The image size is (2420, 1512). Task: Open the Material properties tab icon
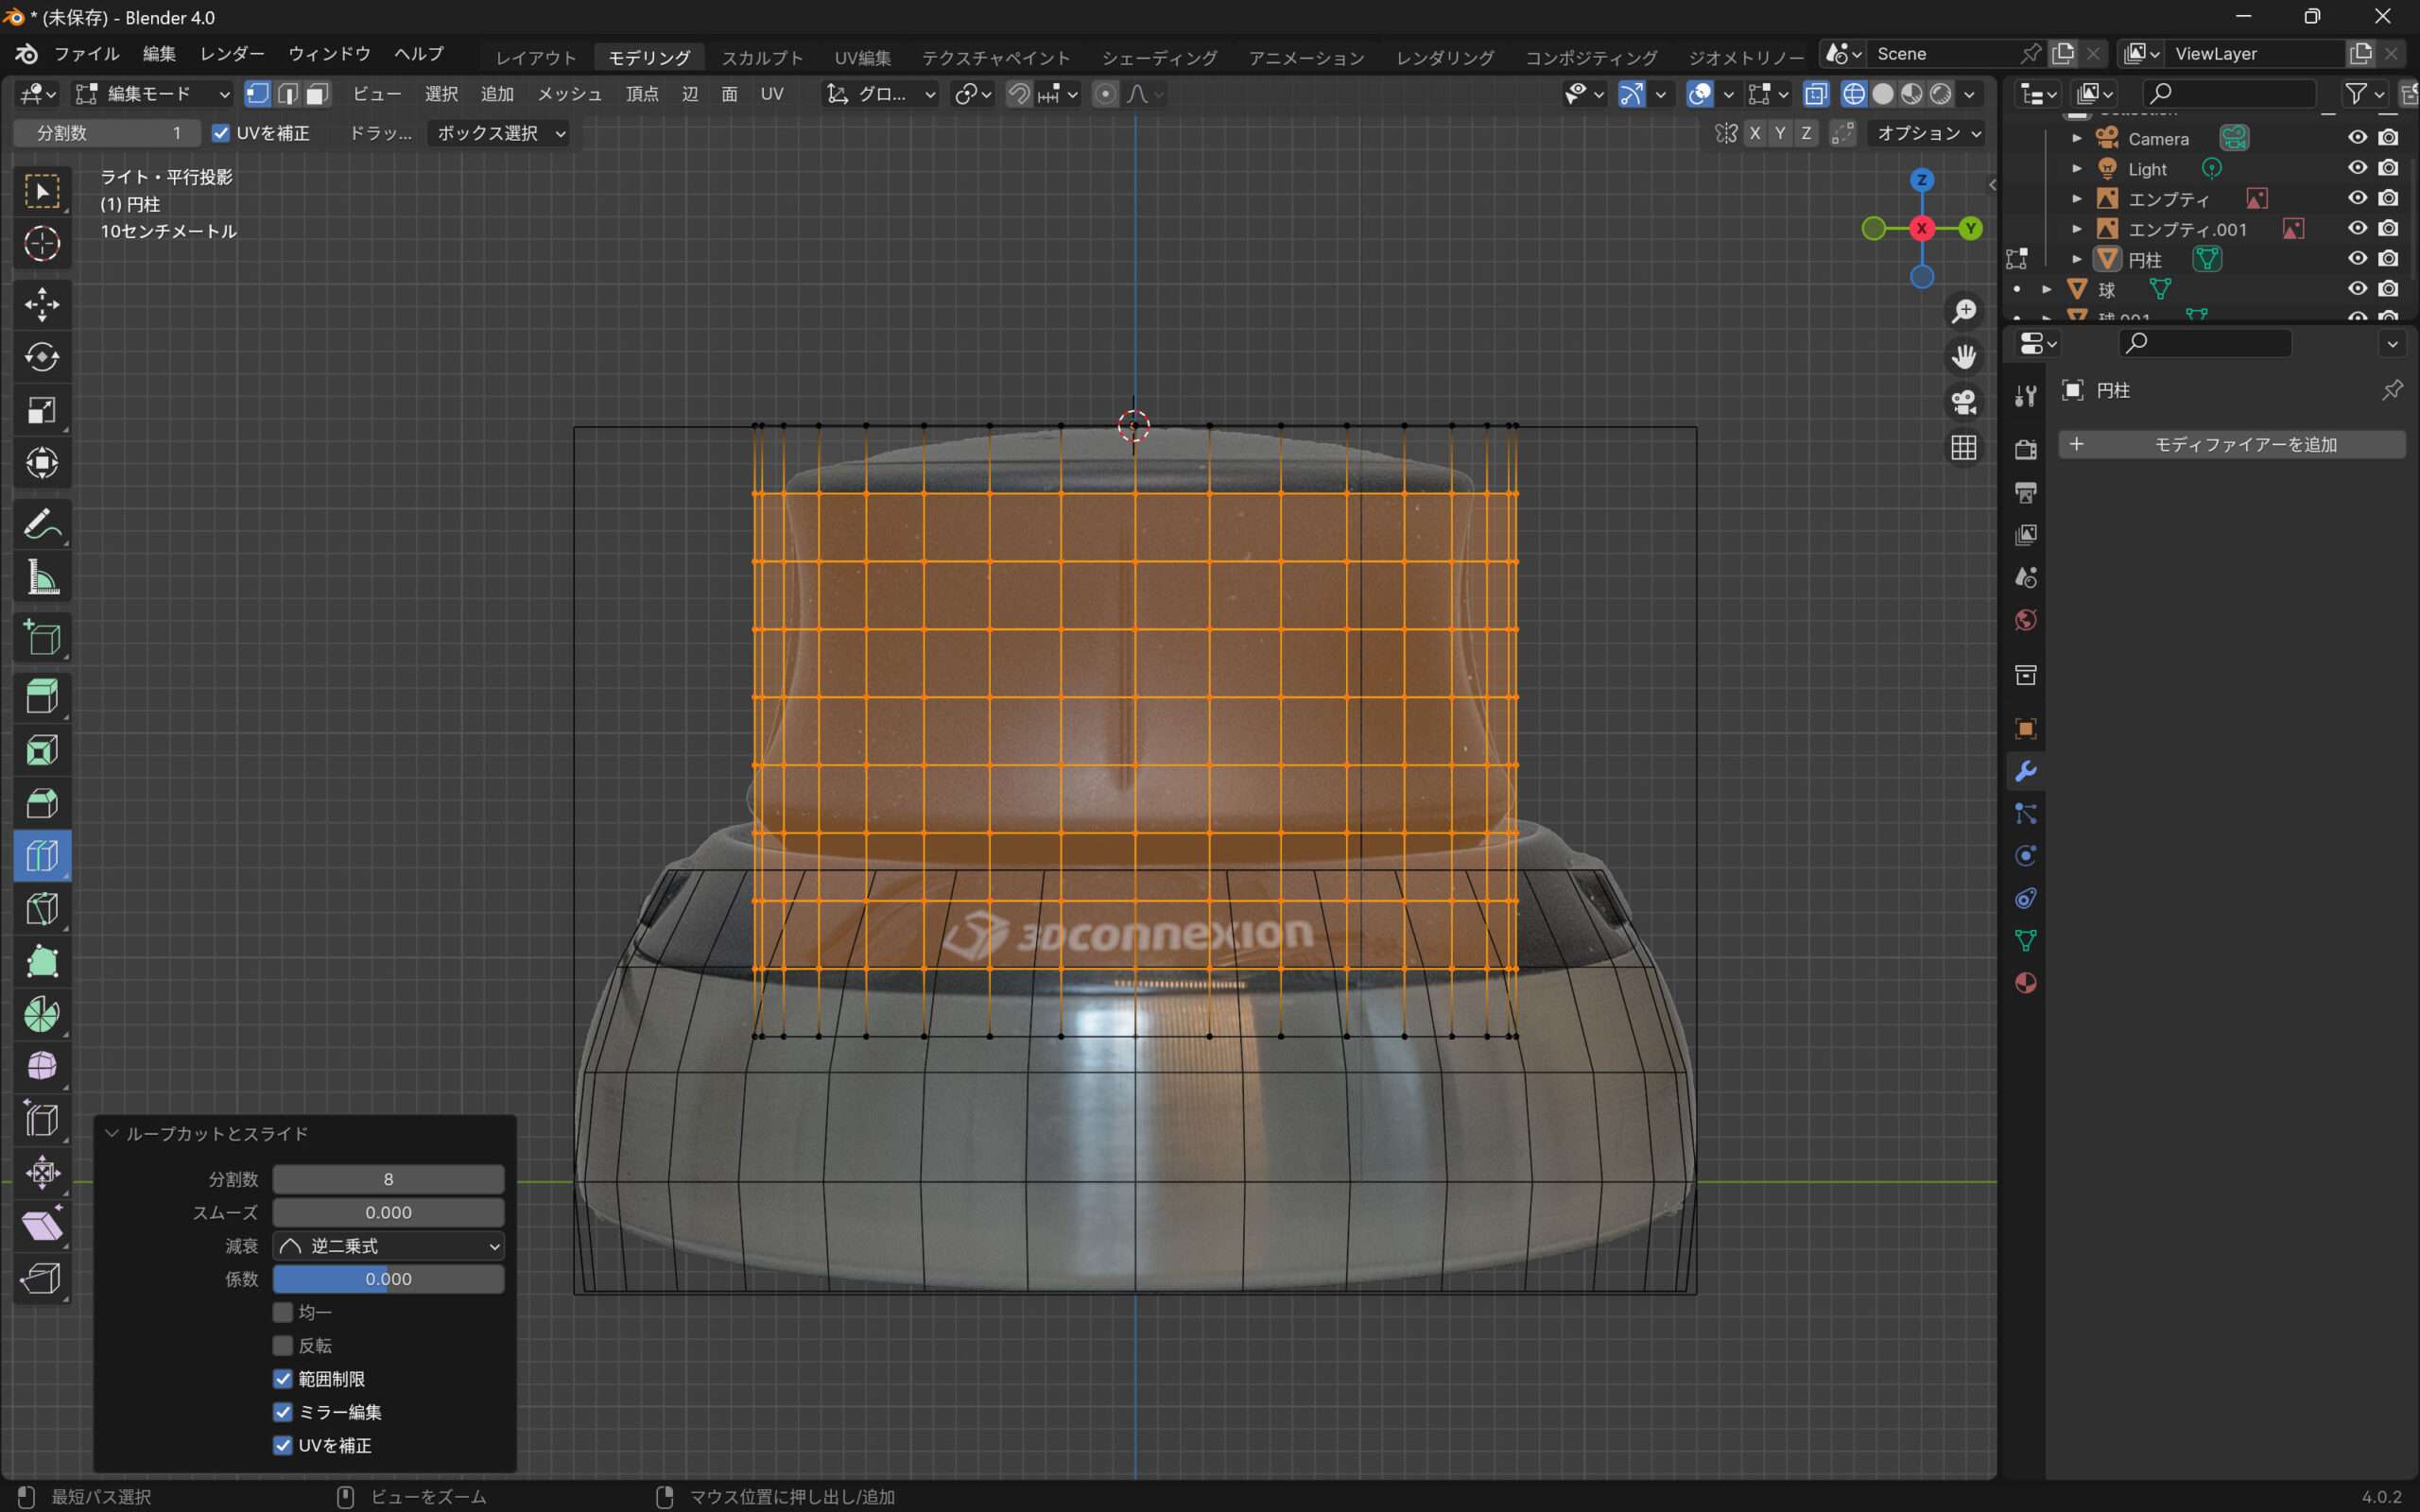[x=2025, y=983]
